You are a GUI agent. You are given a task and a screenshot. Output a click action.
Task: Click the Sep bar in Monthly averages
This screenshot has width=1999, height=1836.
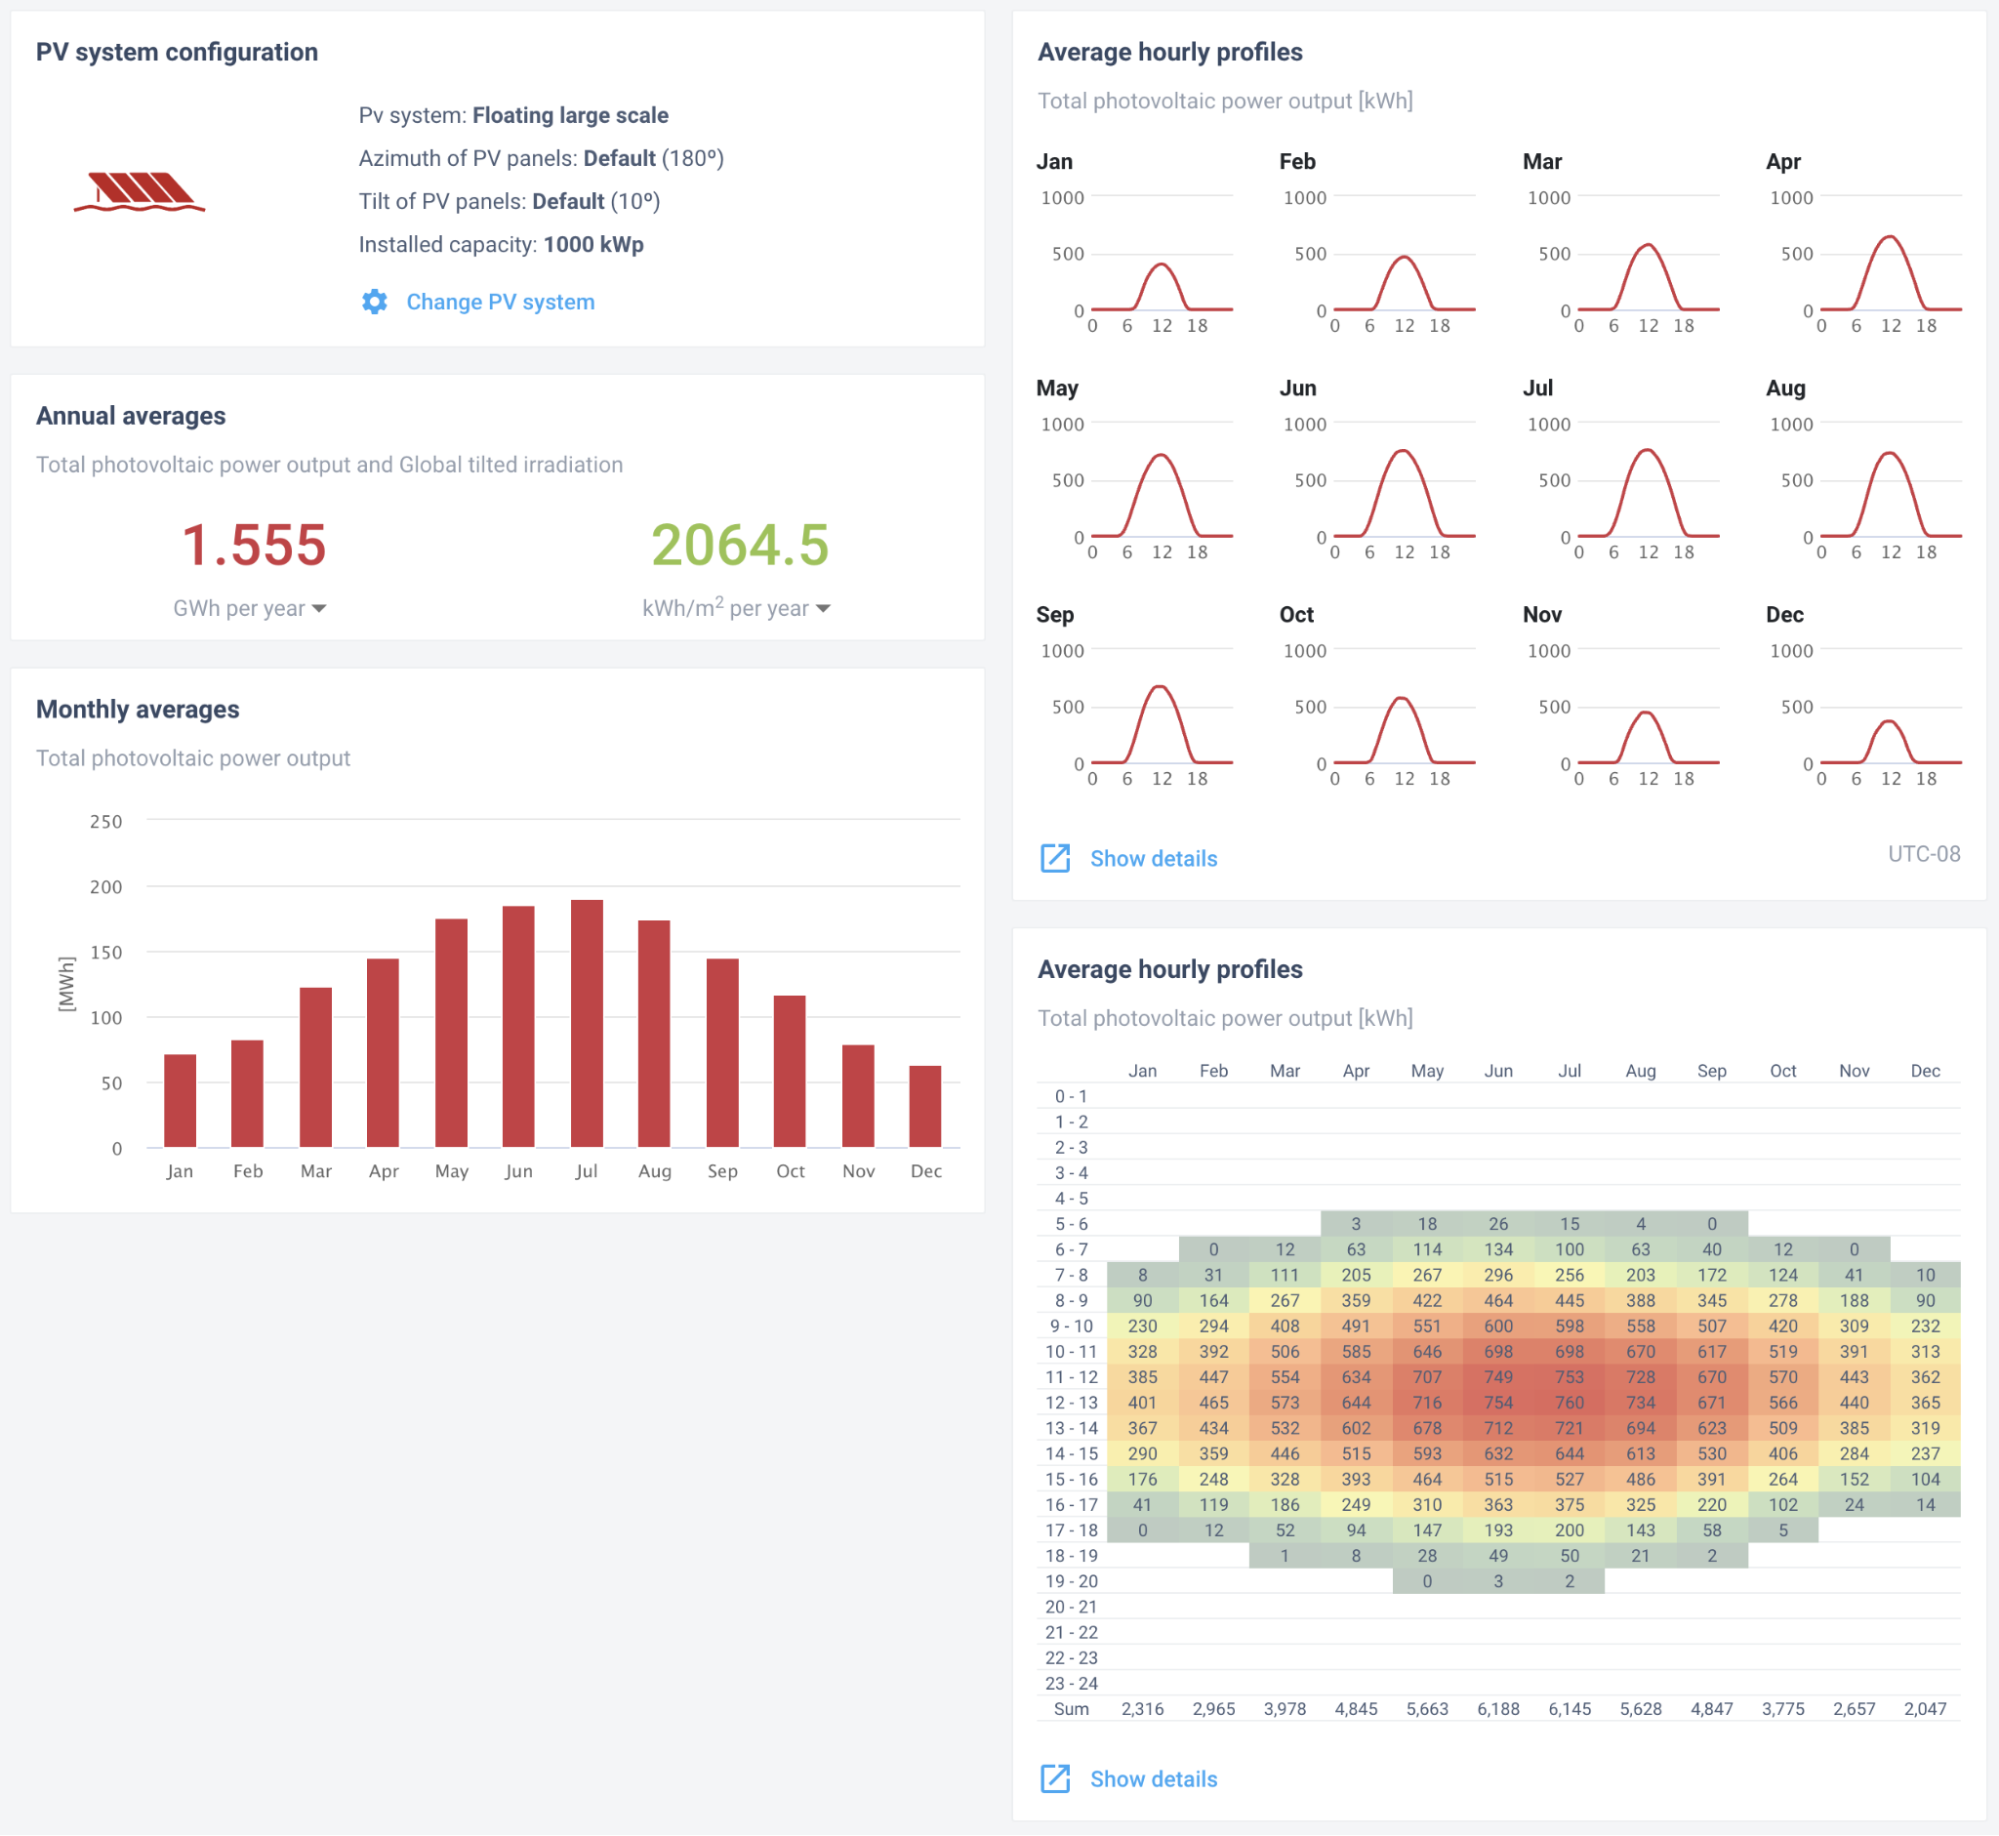point(722,1053)
